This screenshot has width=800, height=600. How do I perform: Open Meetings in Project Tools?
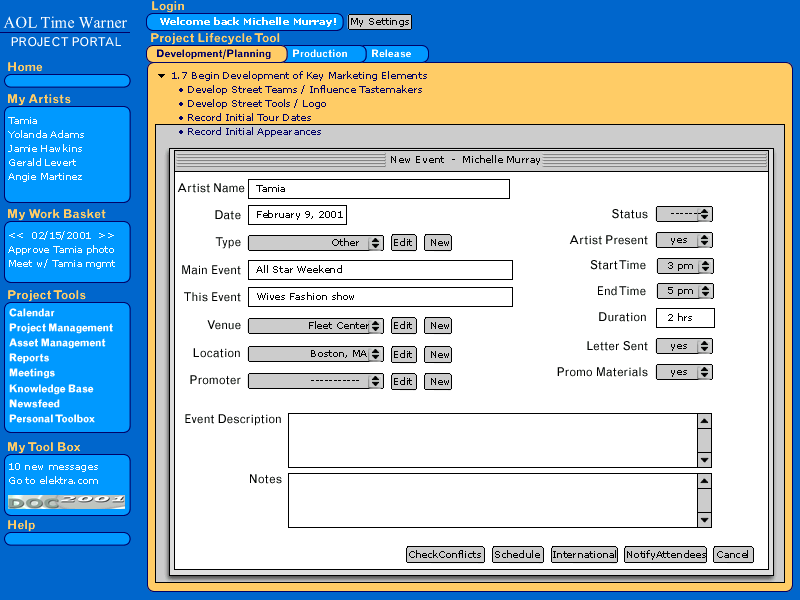[32, 373]
